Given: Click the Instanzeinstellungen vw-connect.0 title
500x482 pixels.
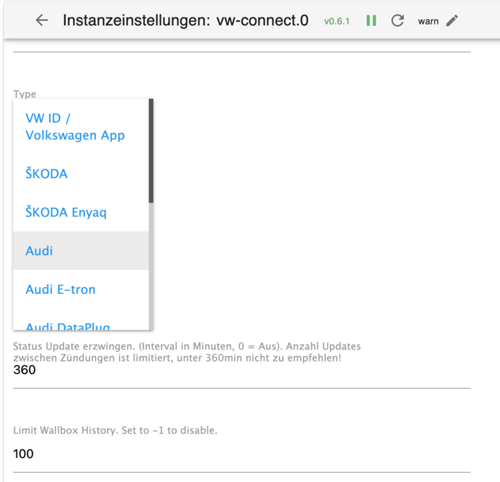Looking at the screenshot, I should pos(186,21).
